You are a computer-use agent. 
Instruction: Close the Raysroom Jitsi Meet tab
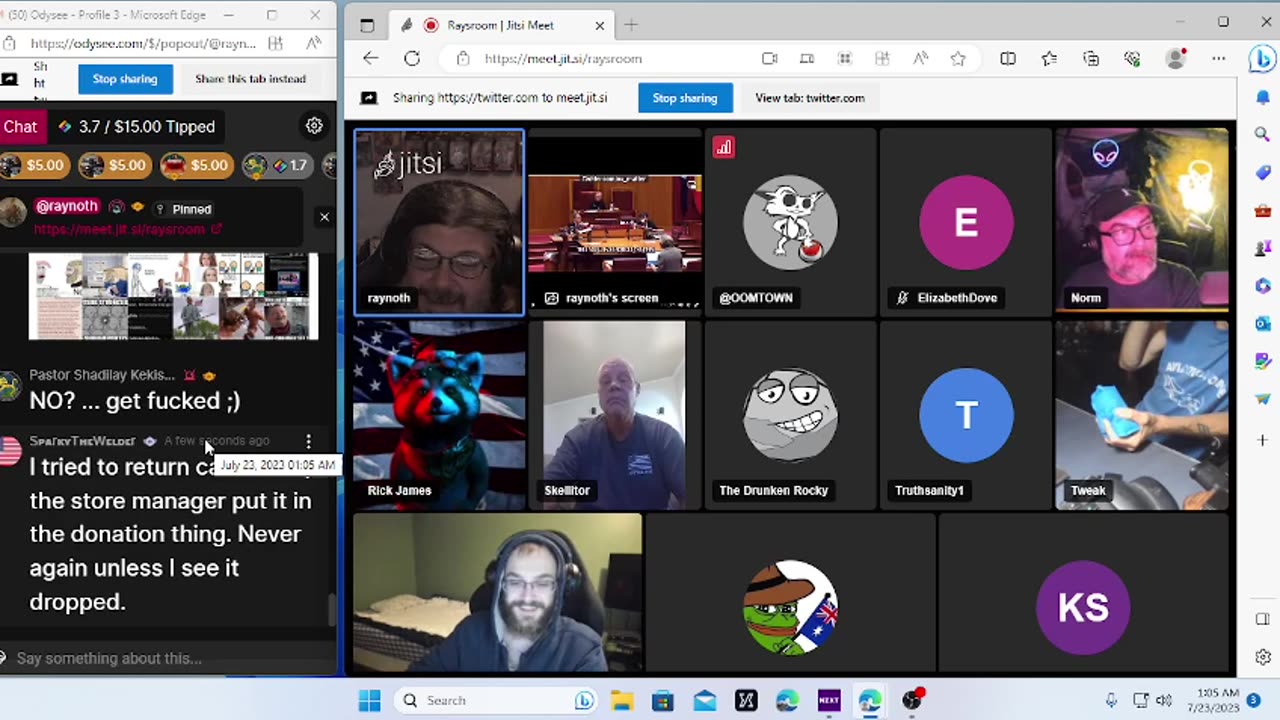point(599,25)
